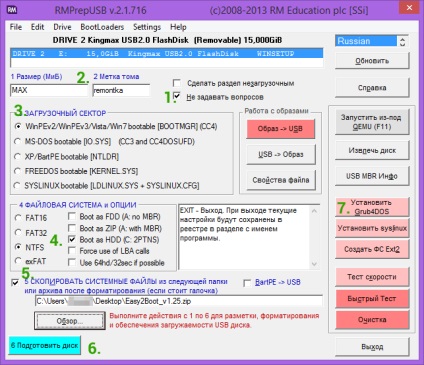424x365 pixels.
Task: Open the Settings menu
Action: (147, 27)
